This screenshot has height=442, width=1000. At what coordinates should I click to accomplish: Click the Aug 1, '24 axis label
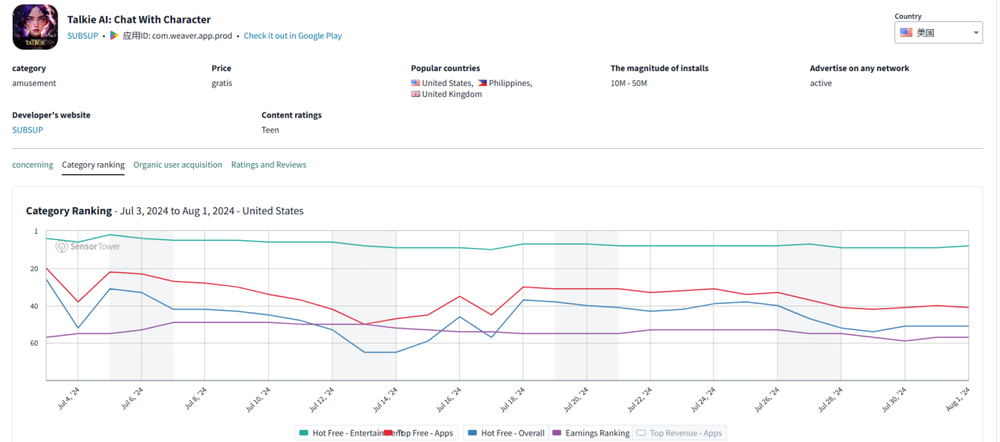[x=957, y=397]
